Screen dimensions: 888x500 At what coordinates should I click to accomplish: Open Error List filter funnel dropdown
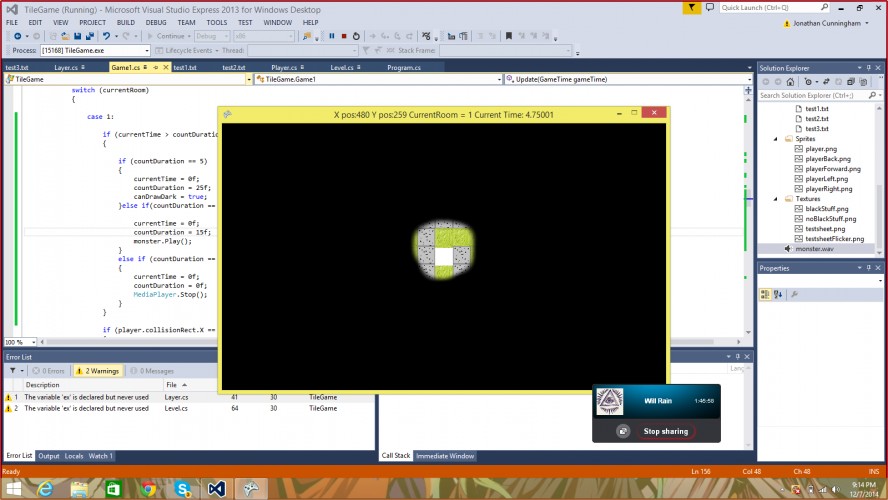point(15,371)
